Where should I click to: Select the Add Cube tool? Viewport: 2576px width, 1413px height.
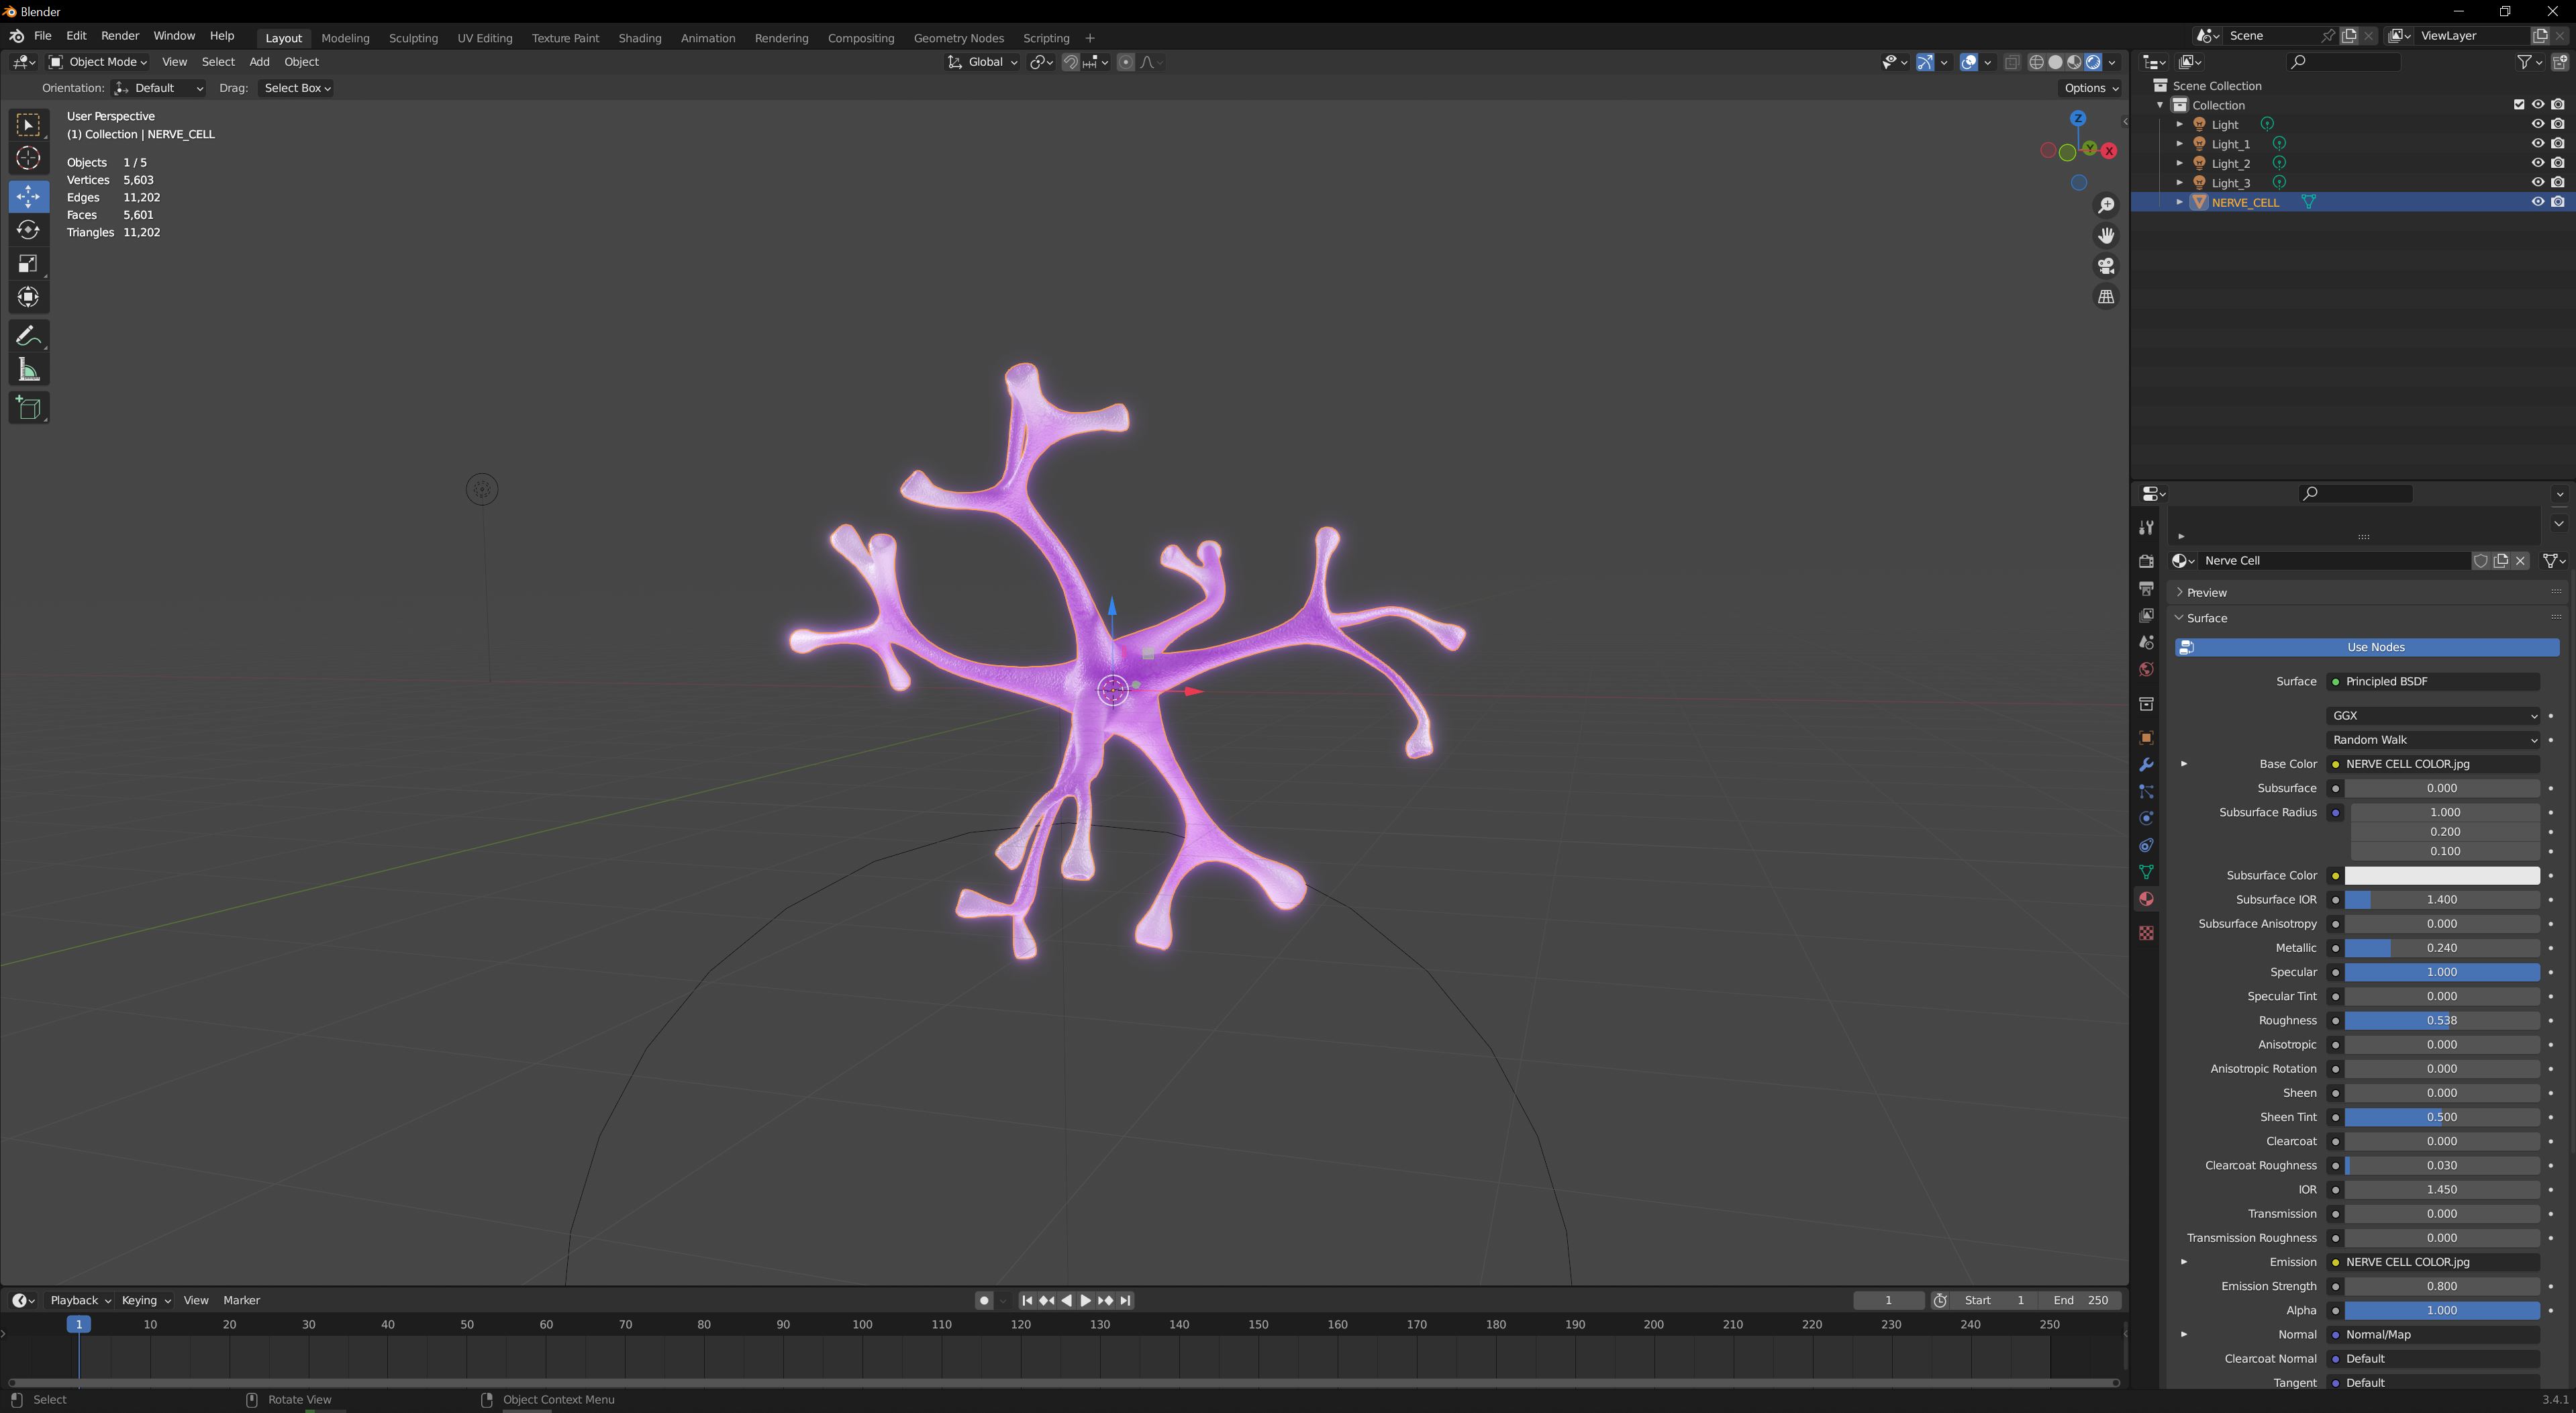(x=28, y=408)
